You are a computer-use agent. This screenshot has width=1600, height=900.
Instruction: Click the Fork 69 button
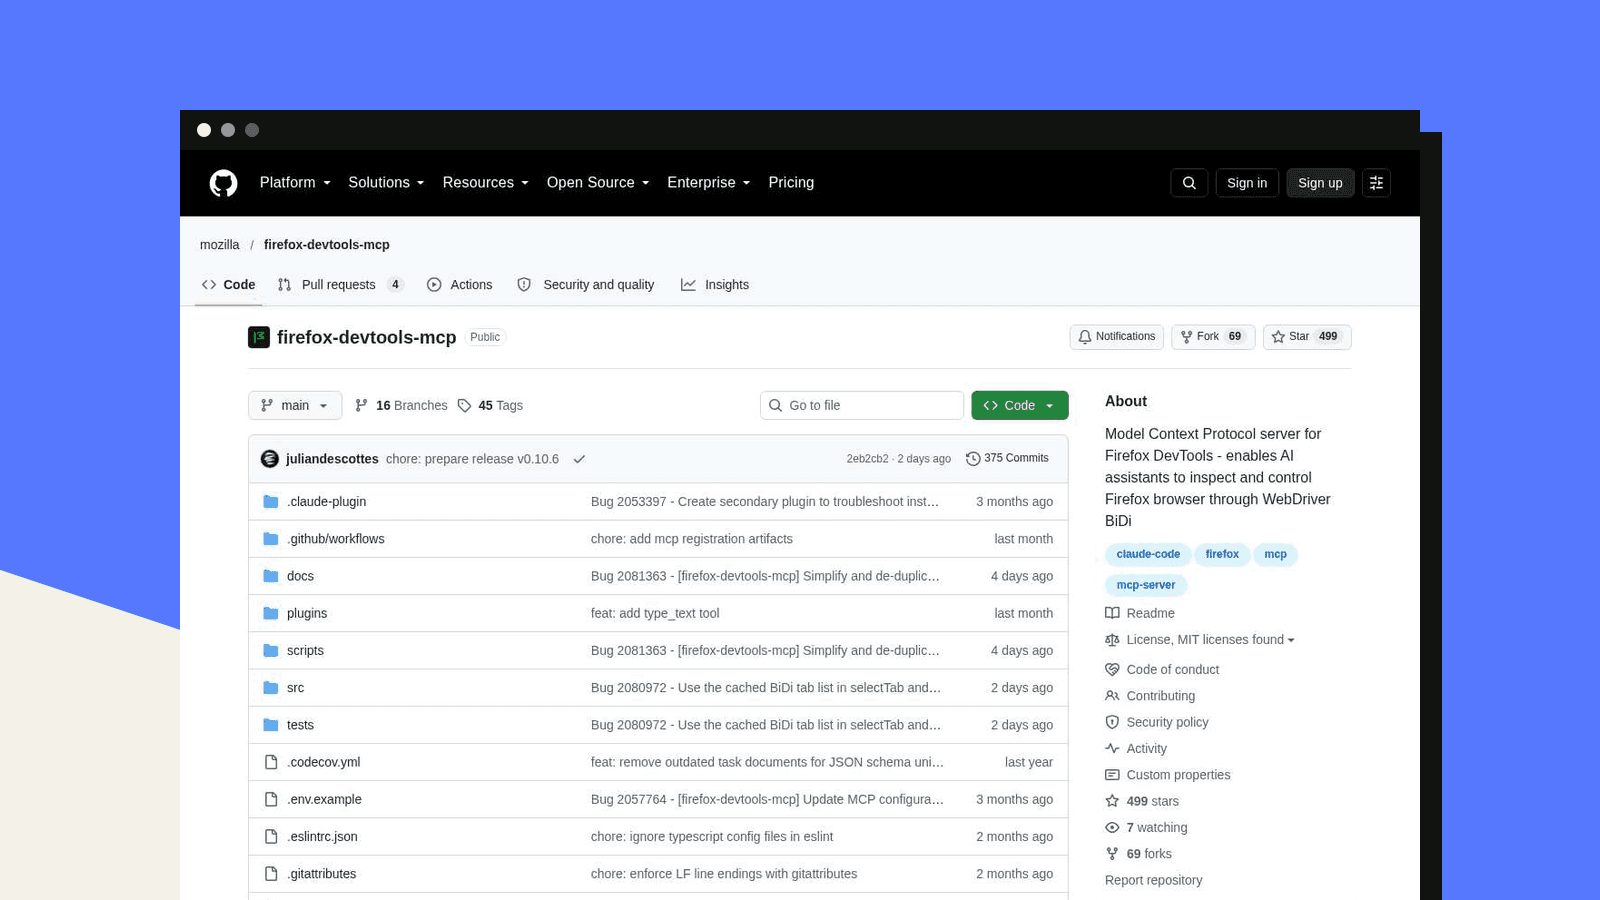[x=1213, y=337]
